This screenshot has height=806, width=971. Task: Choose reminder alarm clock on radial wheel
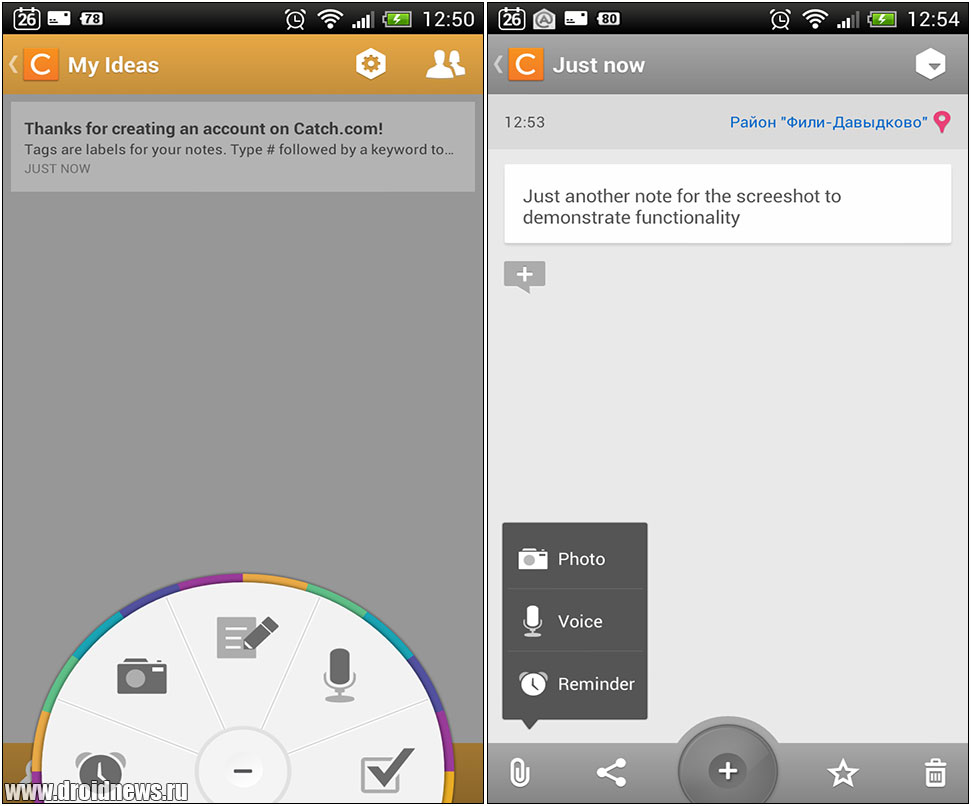pyautogui.click(x=100, y=771)
